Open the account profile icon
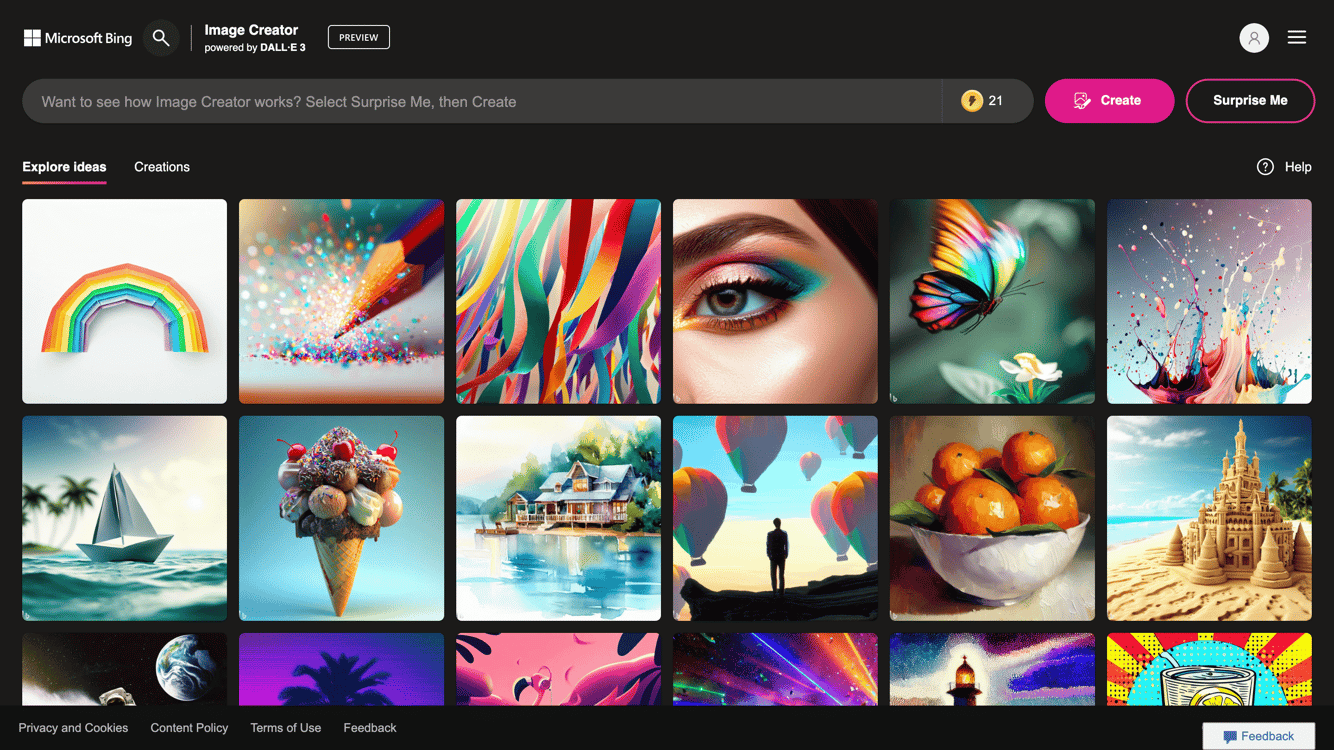This screenshot has width=1334, height=750. 1254,37
